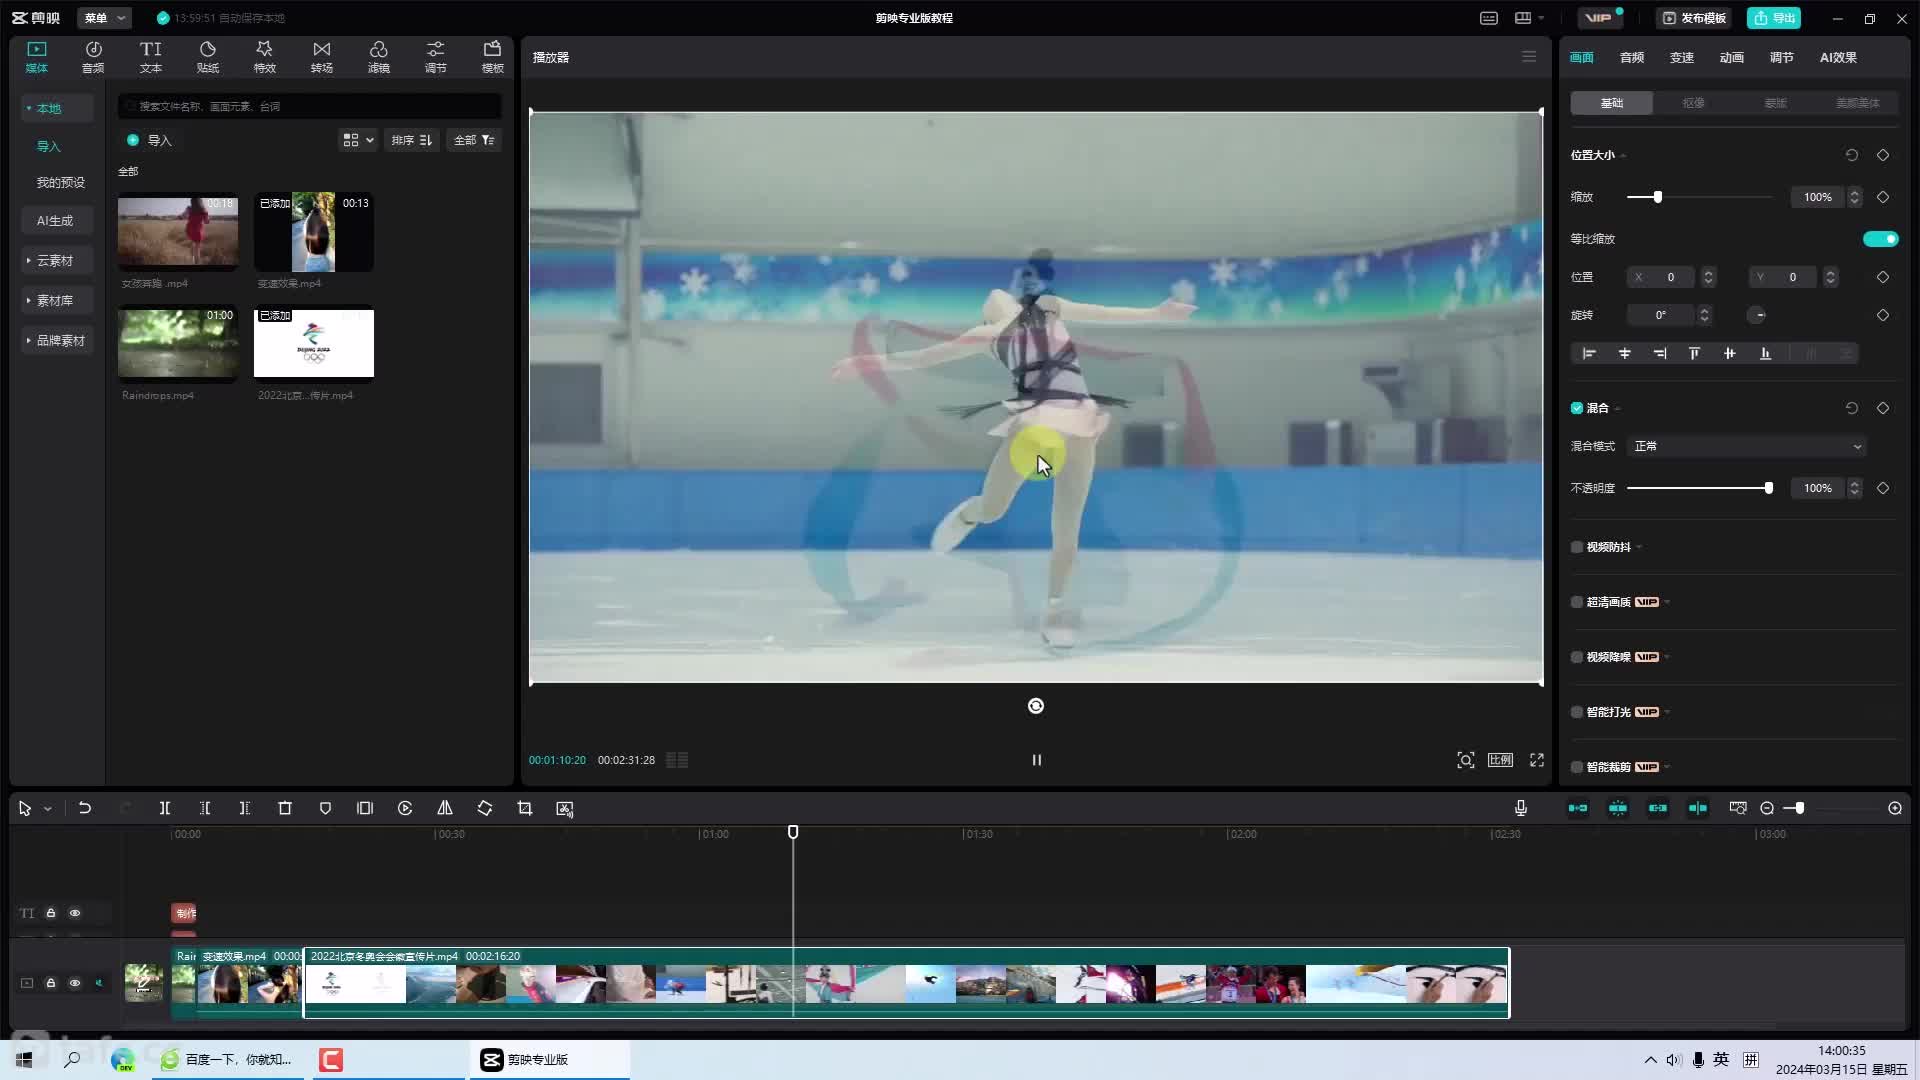Screen dimensions: 1920x1080
Task: Open the grid view mode dropdown
Action: coord(358,140)
